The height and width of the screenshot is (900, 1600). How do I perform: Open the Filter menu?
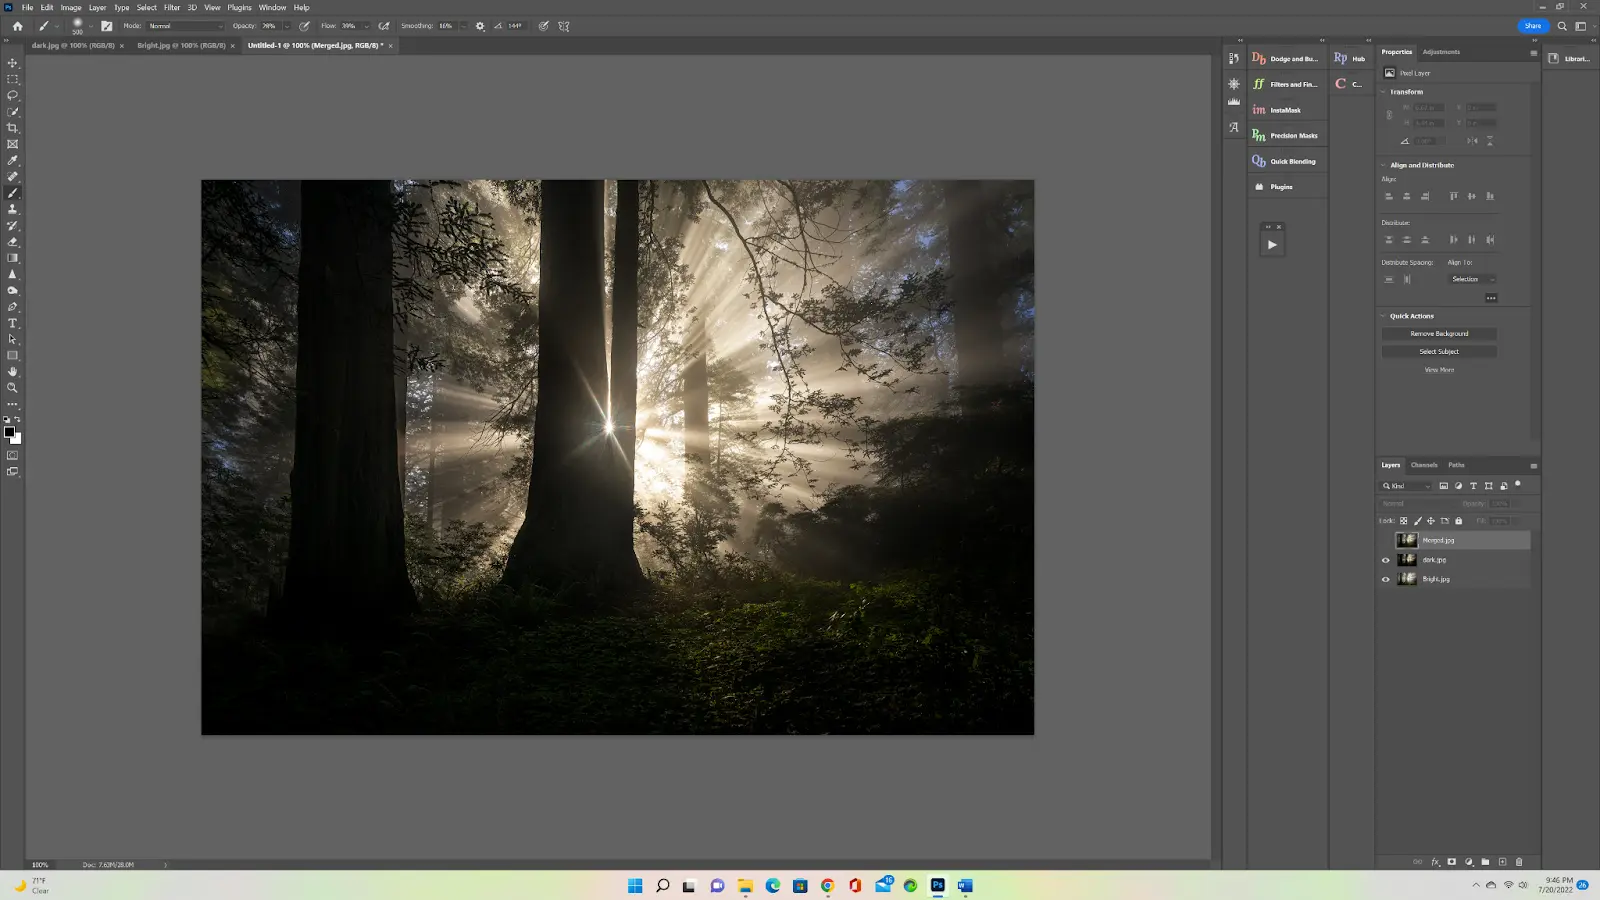tap(172, 7)
